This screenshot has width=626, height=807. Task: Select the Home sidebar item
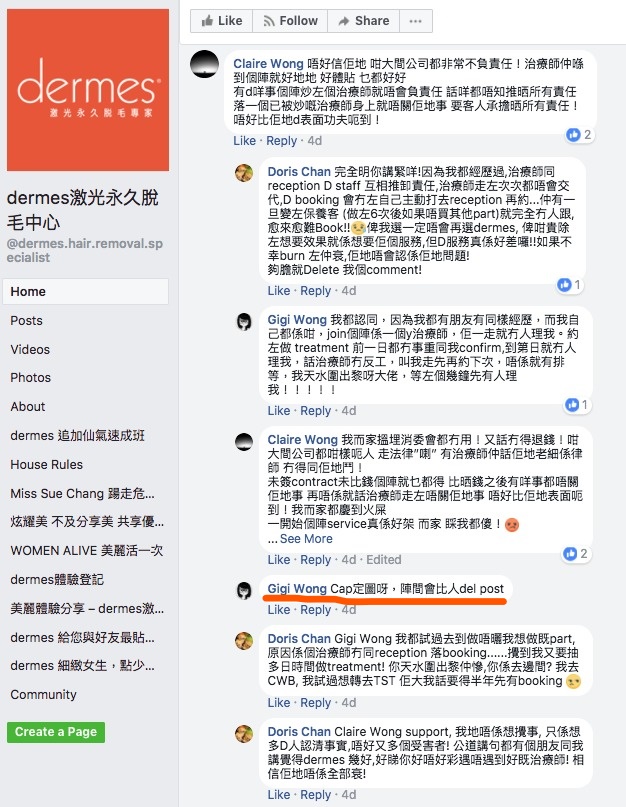85,291
